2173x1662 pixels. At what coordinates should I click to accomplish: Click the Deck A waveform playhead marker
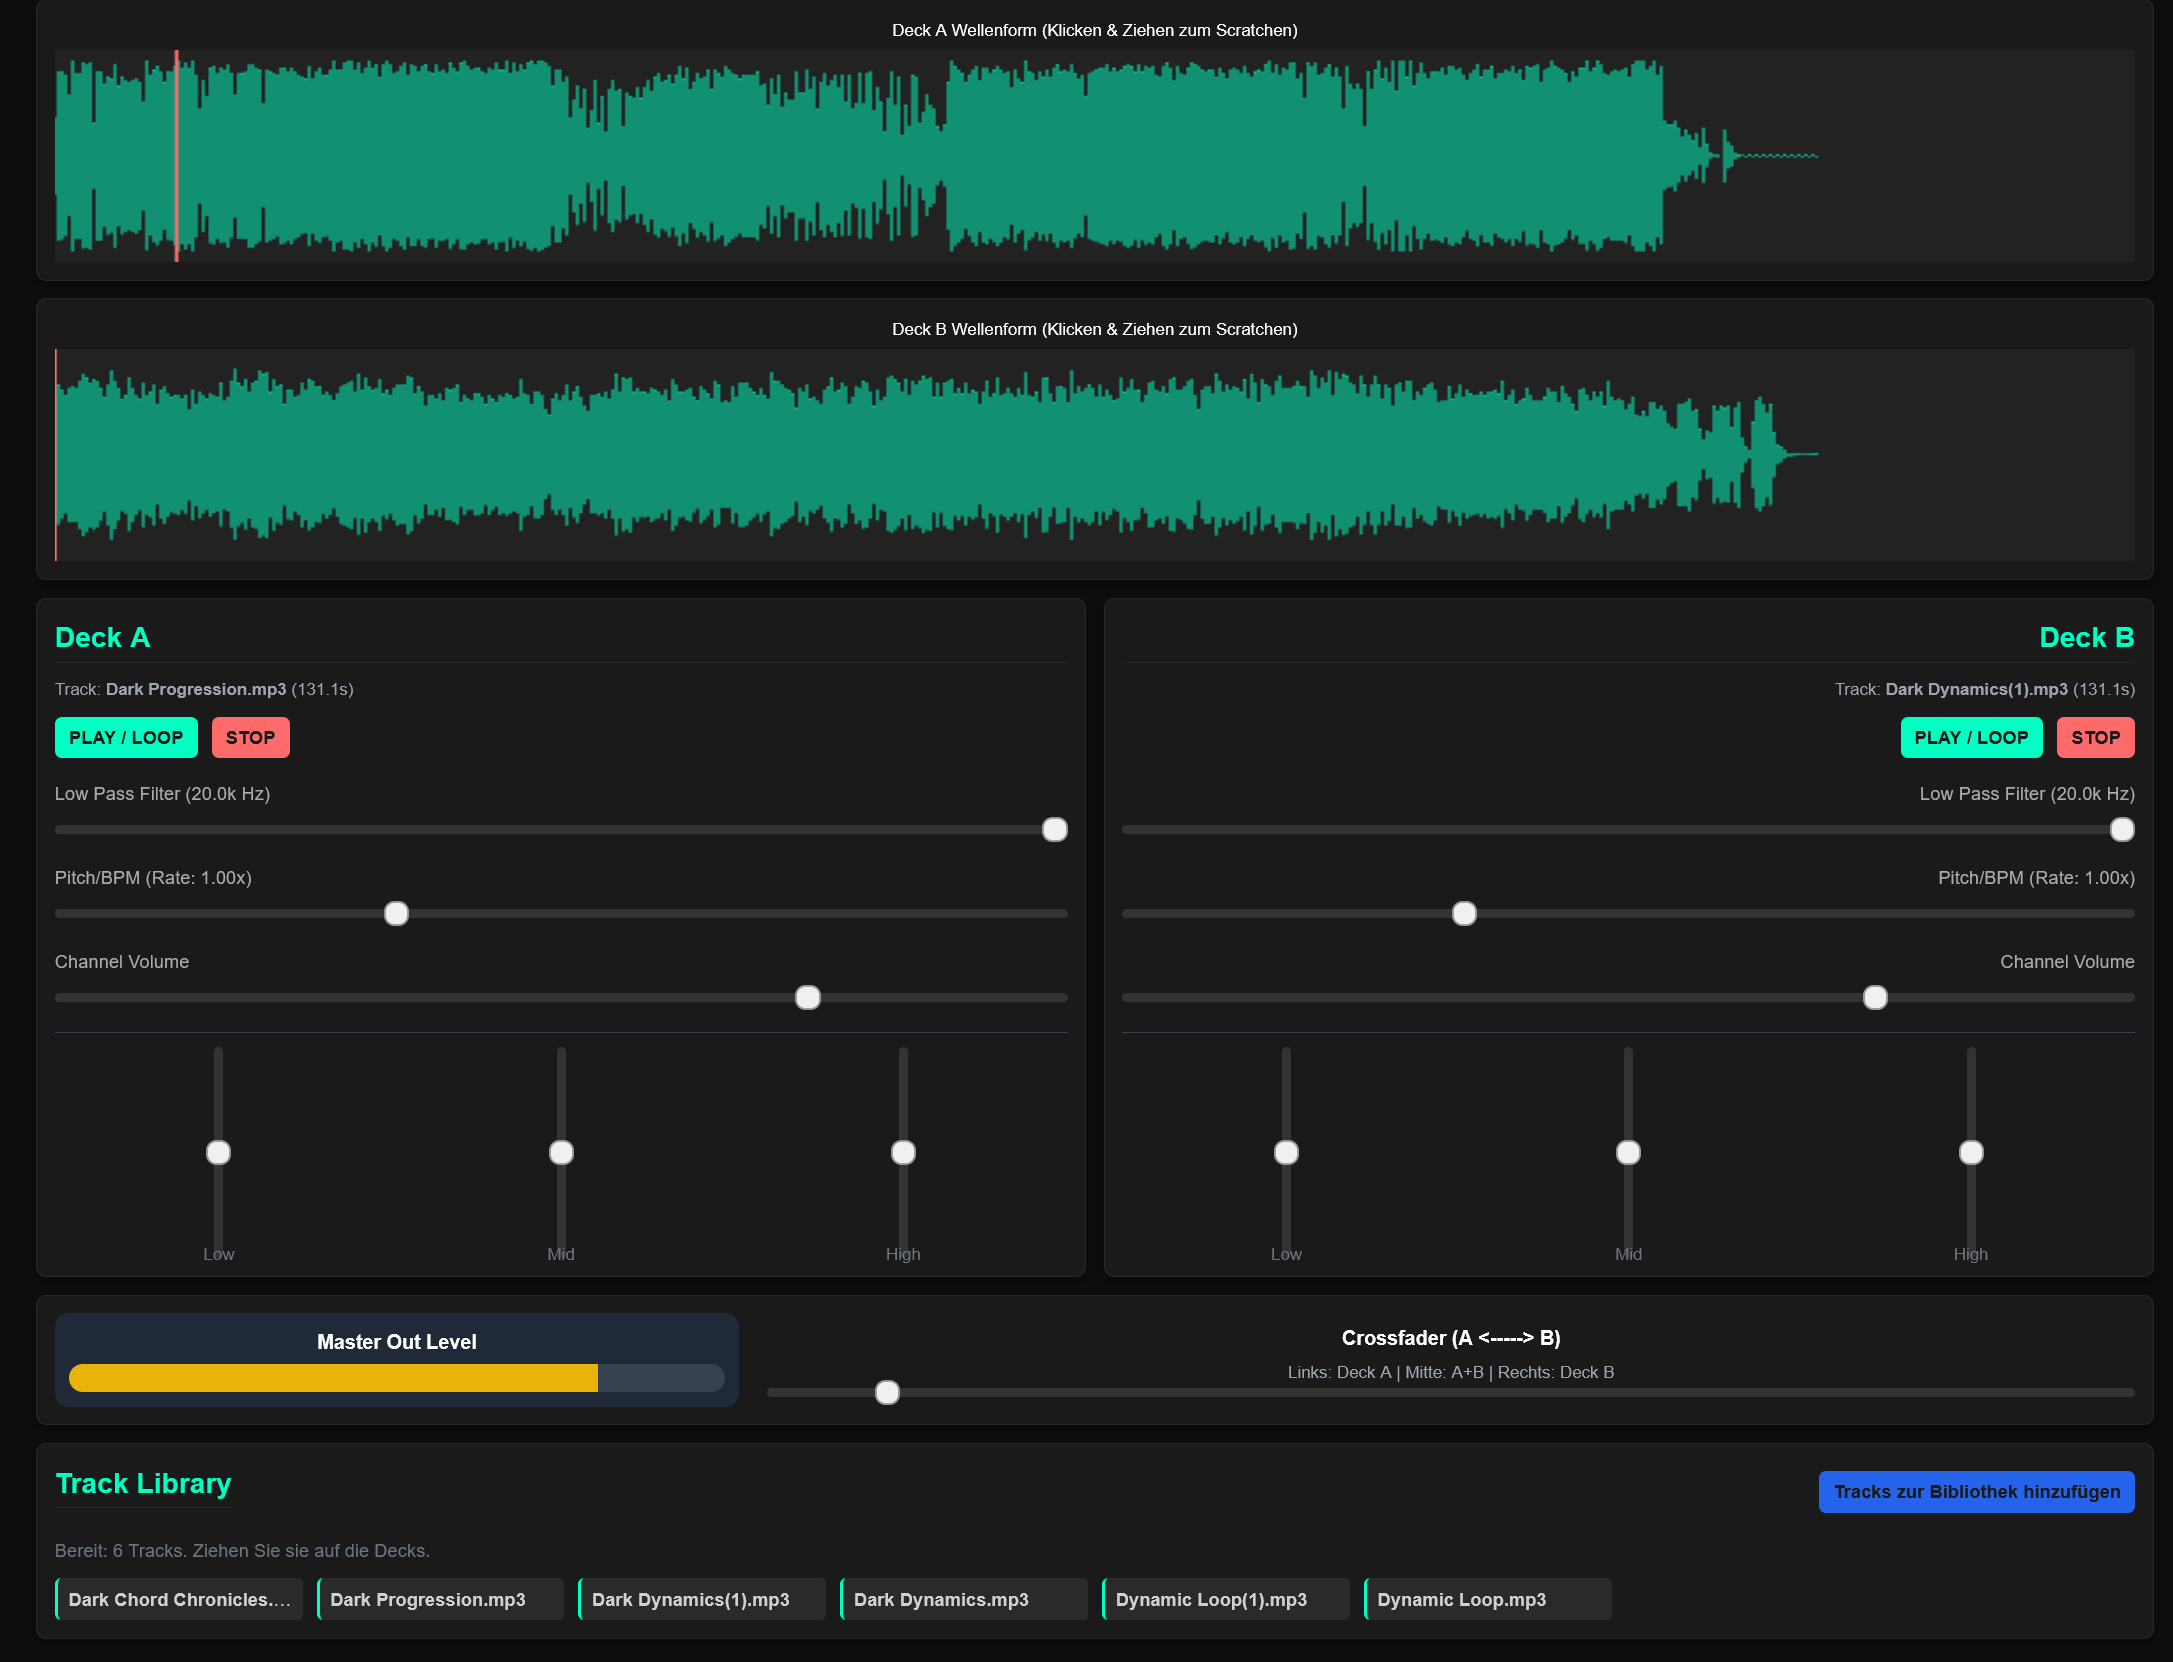click(177, 155)
